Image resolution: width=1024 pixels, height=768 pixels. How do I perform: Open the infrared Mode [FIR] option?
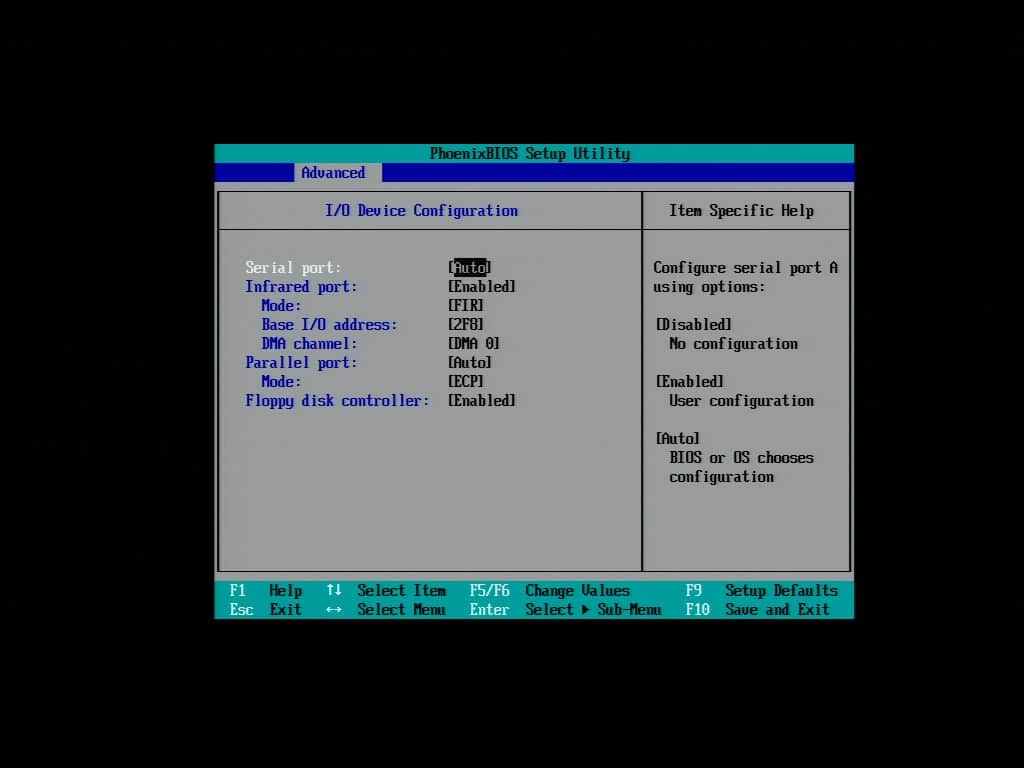466,305
